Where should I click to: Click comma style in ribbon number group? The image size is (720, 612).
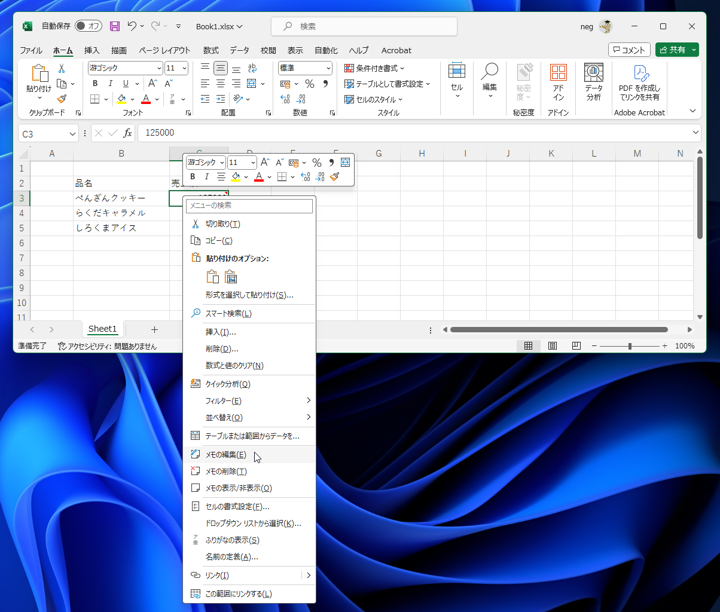pos(325,84)
